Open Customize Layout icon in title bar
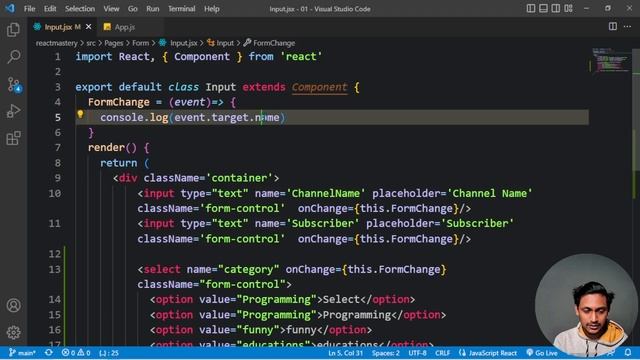Screen dimensions: 640x360 point(569,8)
